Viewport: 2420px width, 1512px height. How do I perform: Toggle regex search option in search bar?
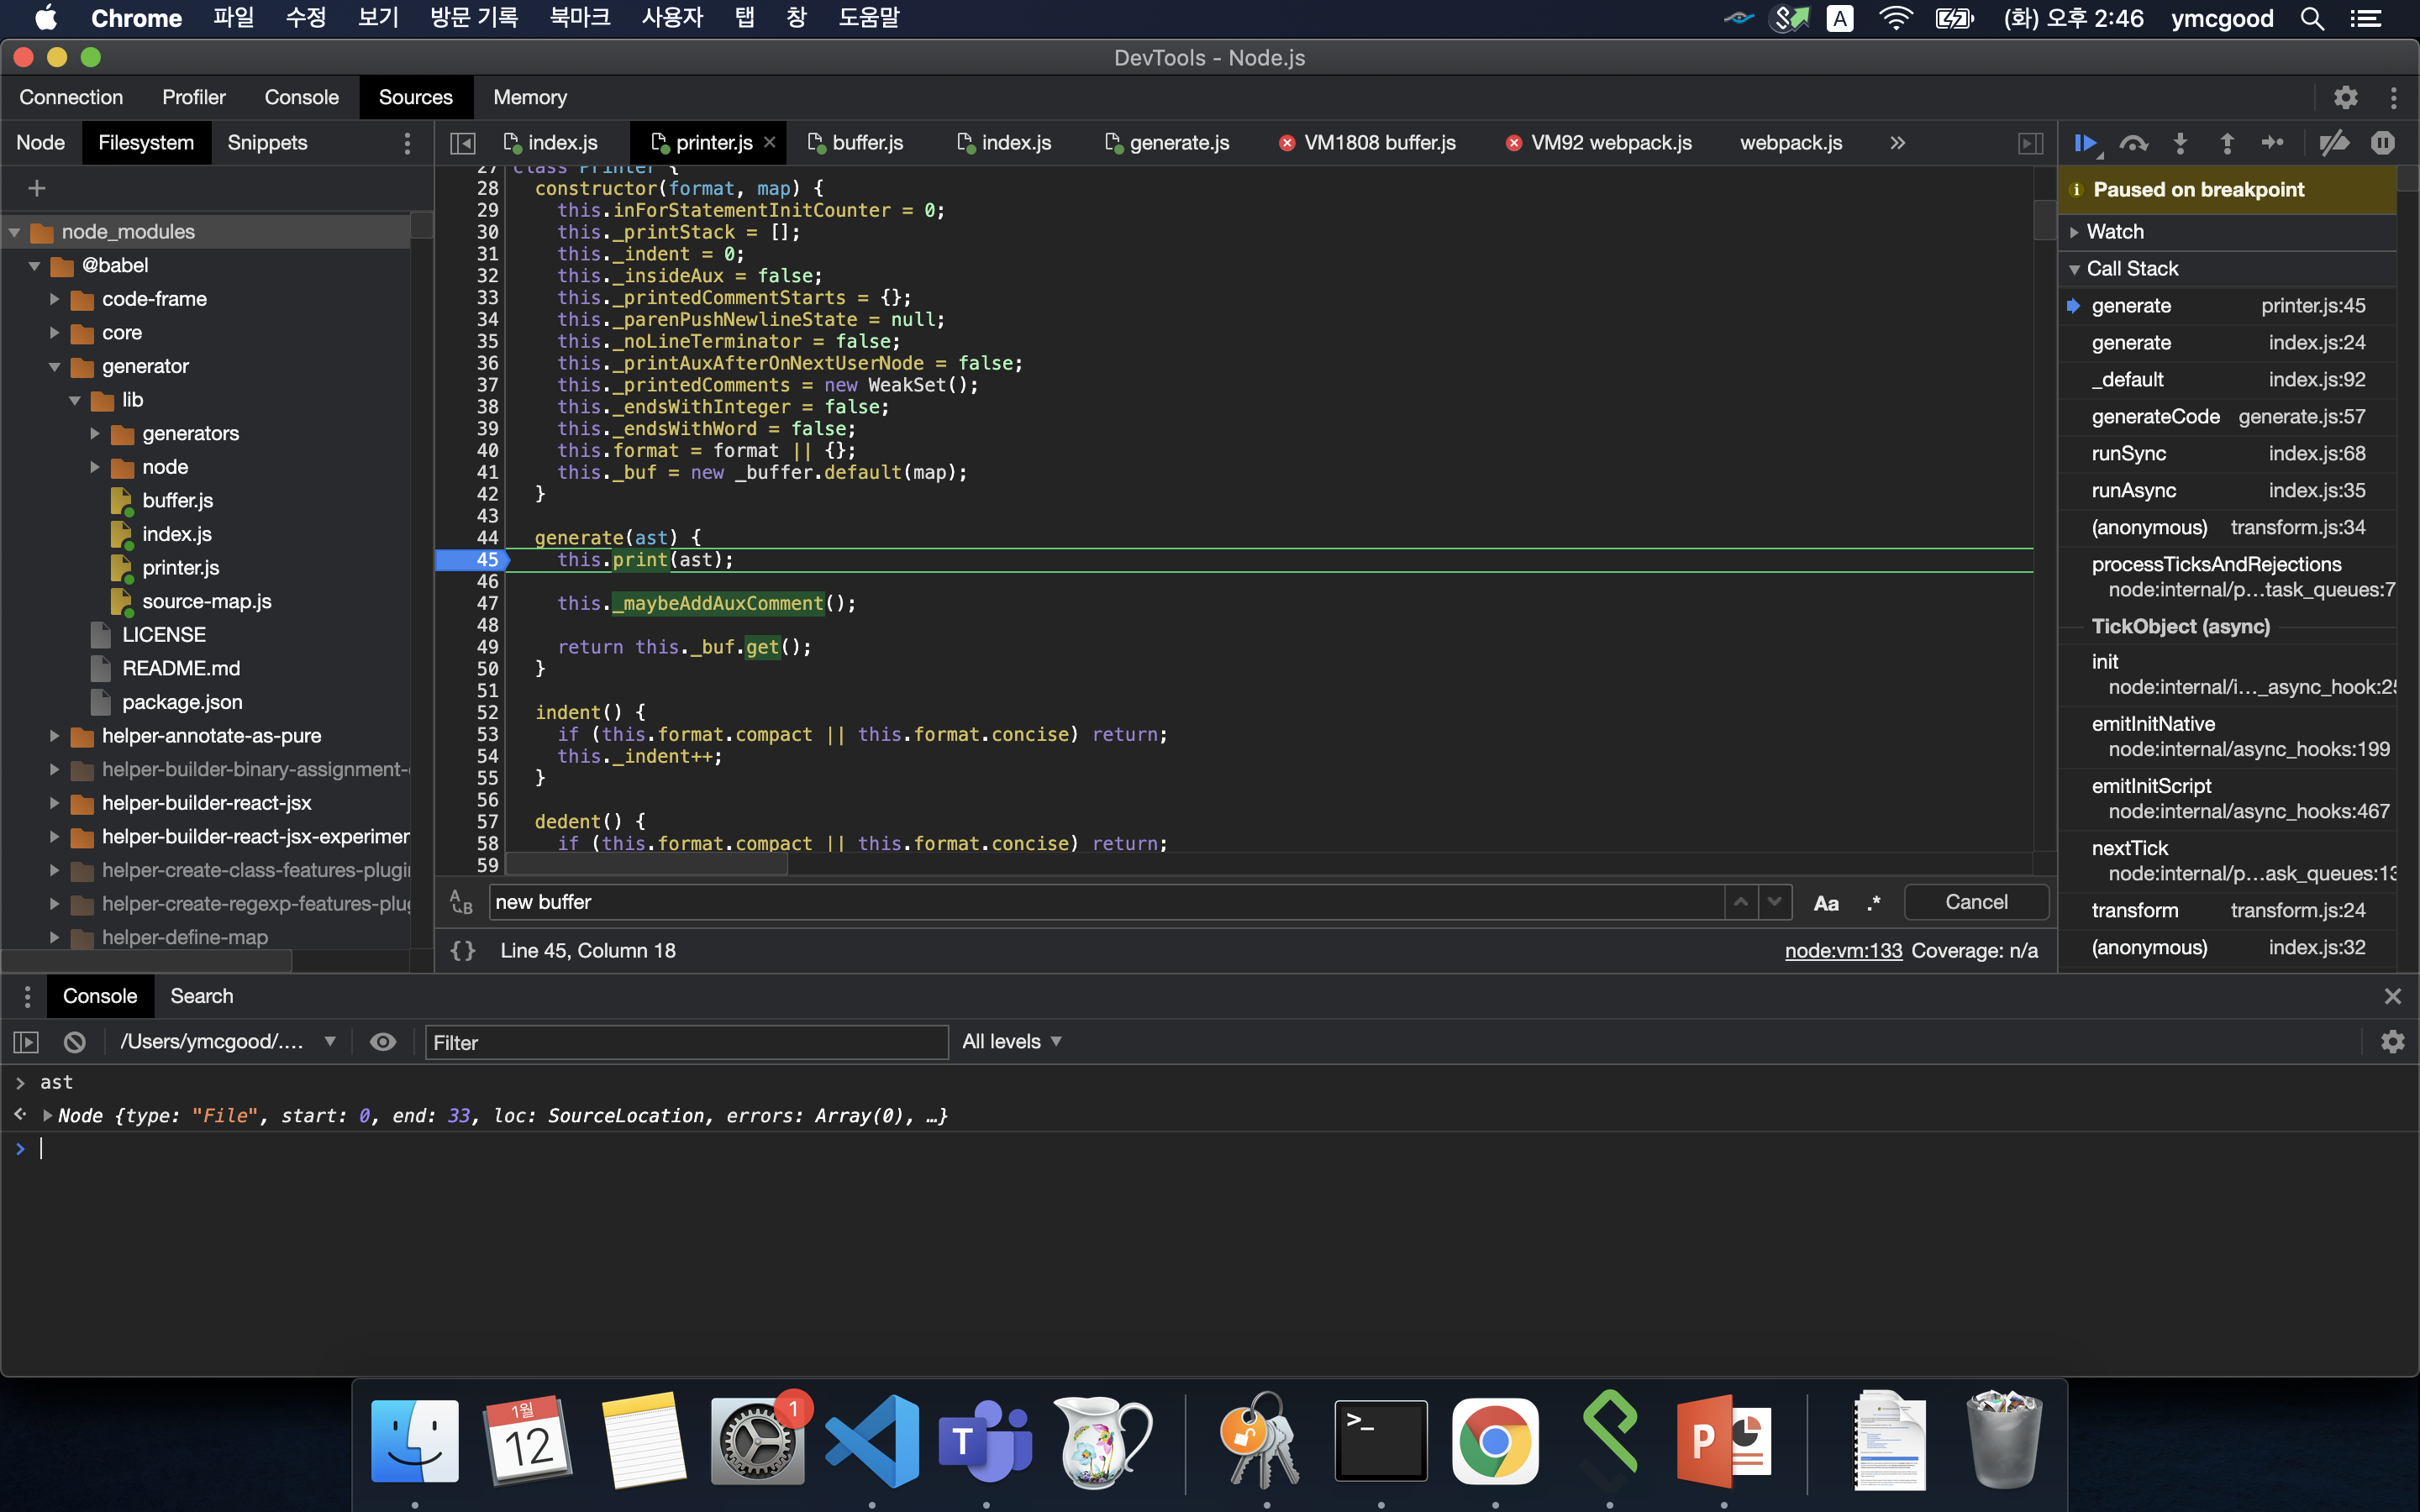coord(1873,902)
